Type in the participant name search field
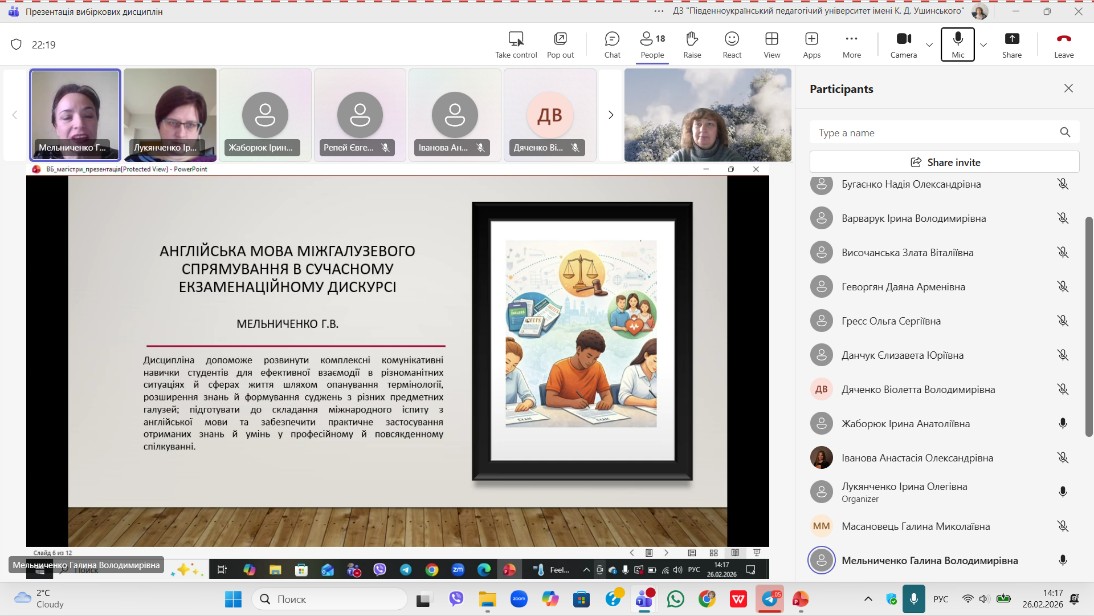 point(935,132)
